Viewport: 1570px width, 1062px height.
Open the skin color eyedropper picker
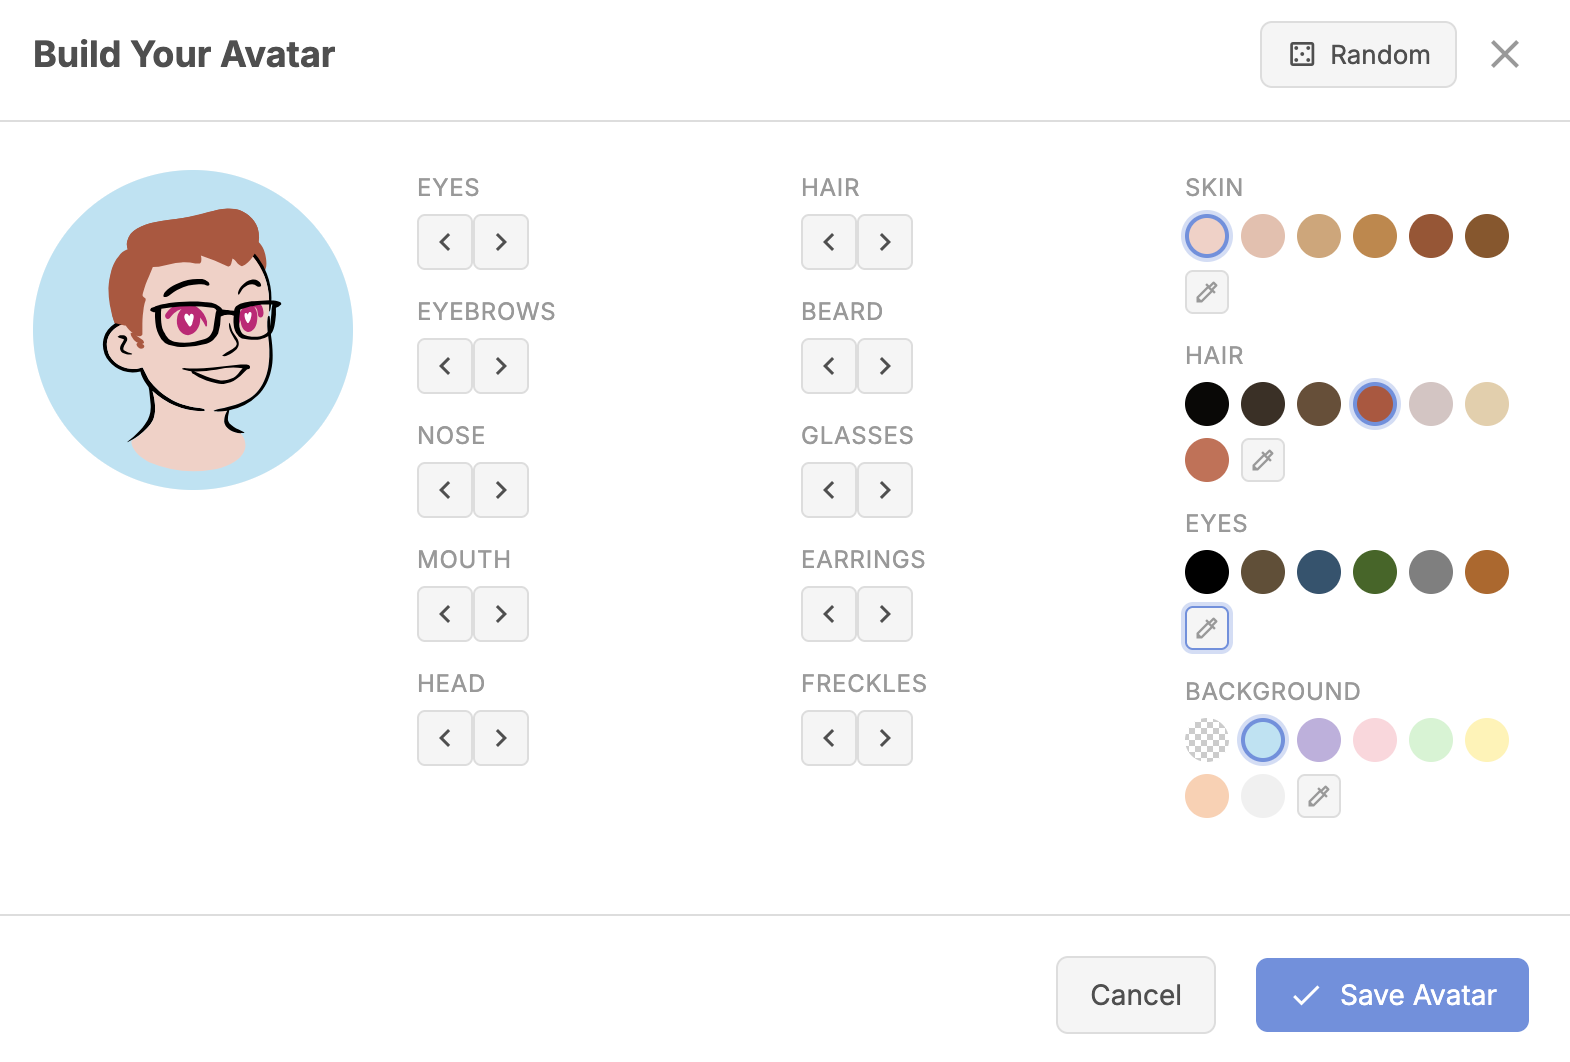point(1207,292)
